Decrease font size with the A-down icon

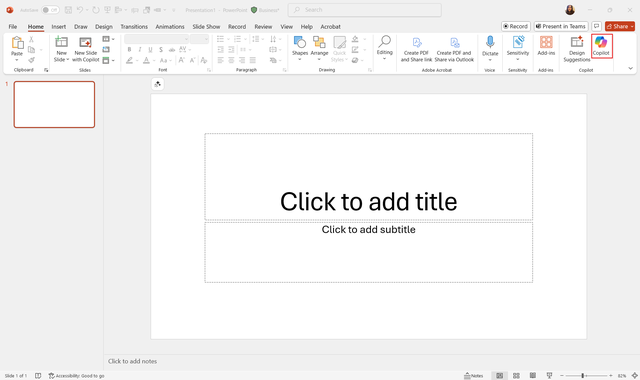coord(192,60)
